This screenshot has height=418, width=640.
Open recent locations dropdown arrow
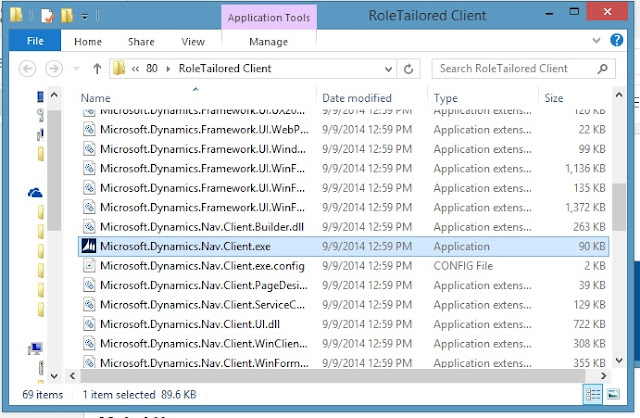coord(76,69)
